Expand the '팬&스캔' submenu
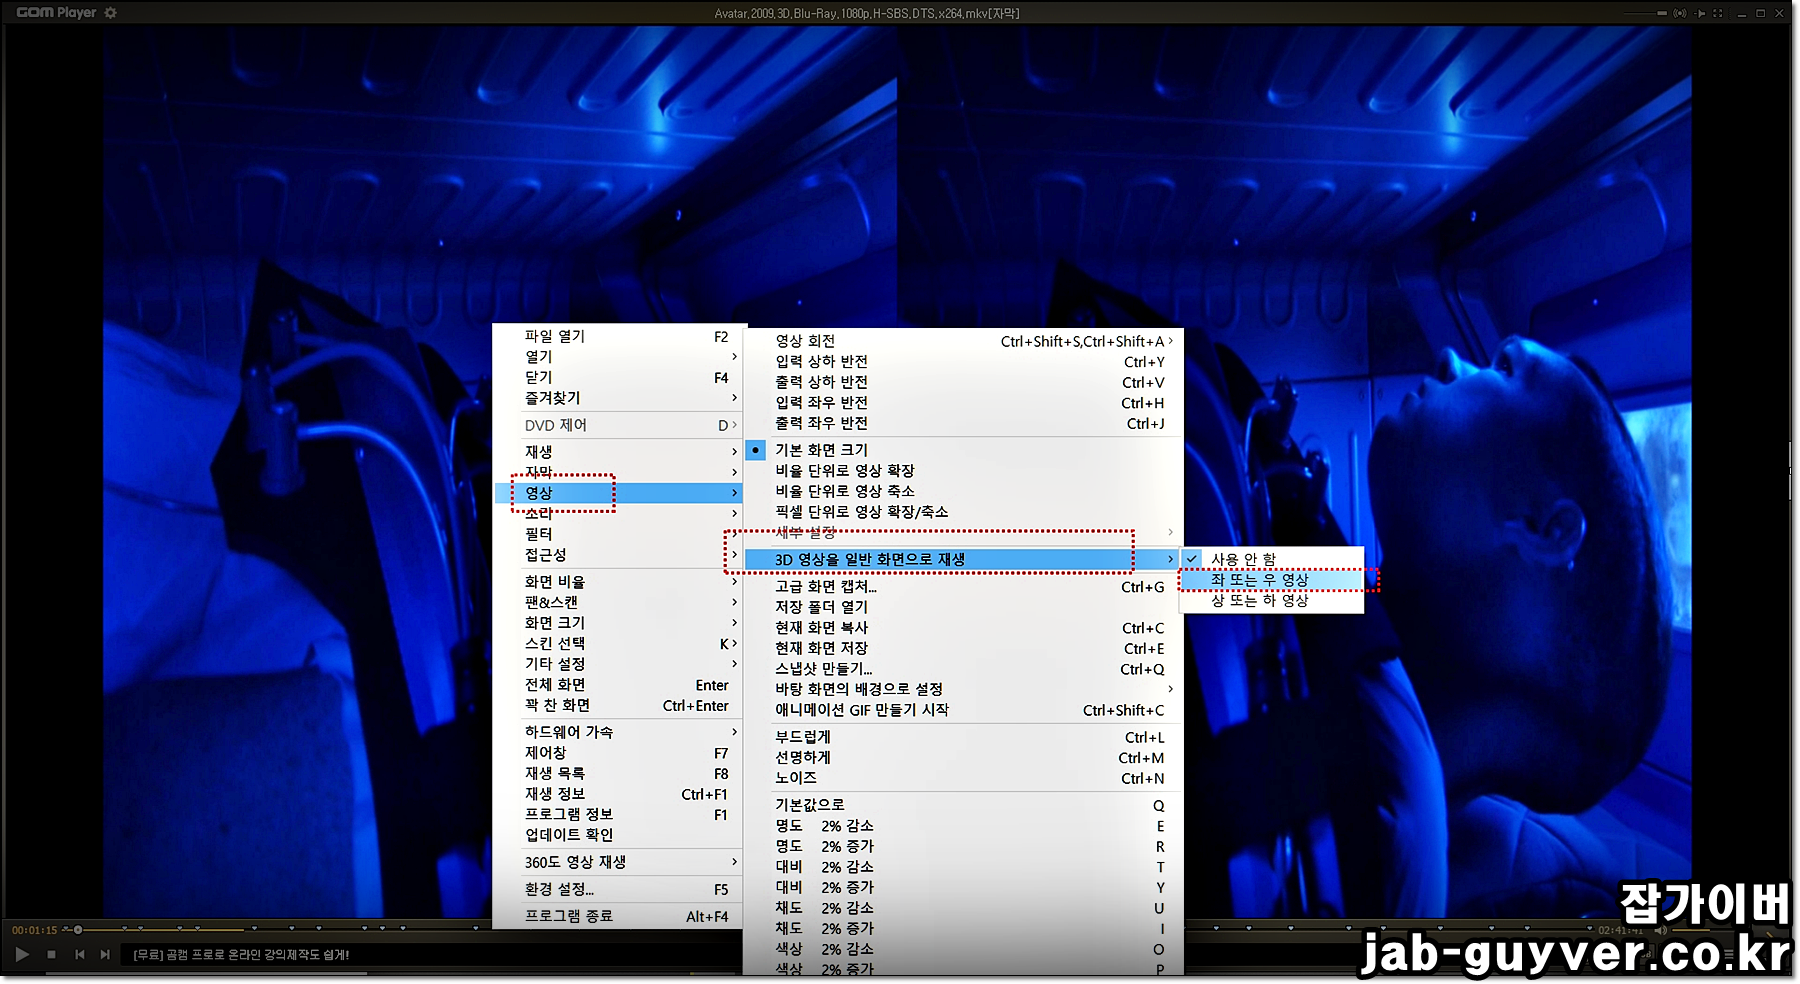This screenshot has height=984, width=1800. pyautogui.click(x=618, y=602)
